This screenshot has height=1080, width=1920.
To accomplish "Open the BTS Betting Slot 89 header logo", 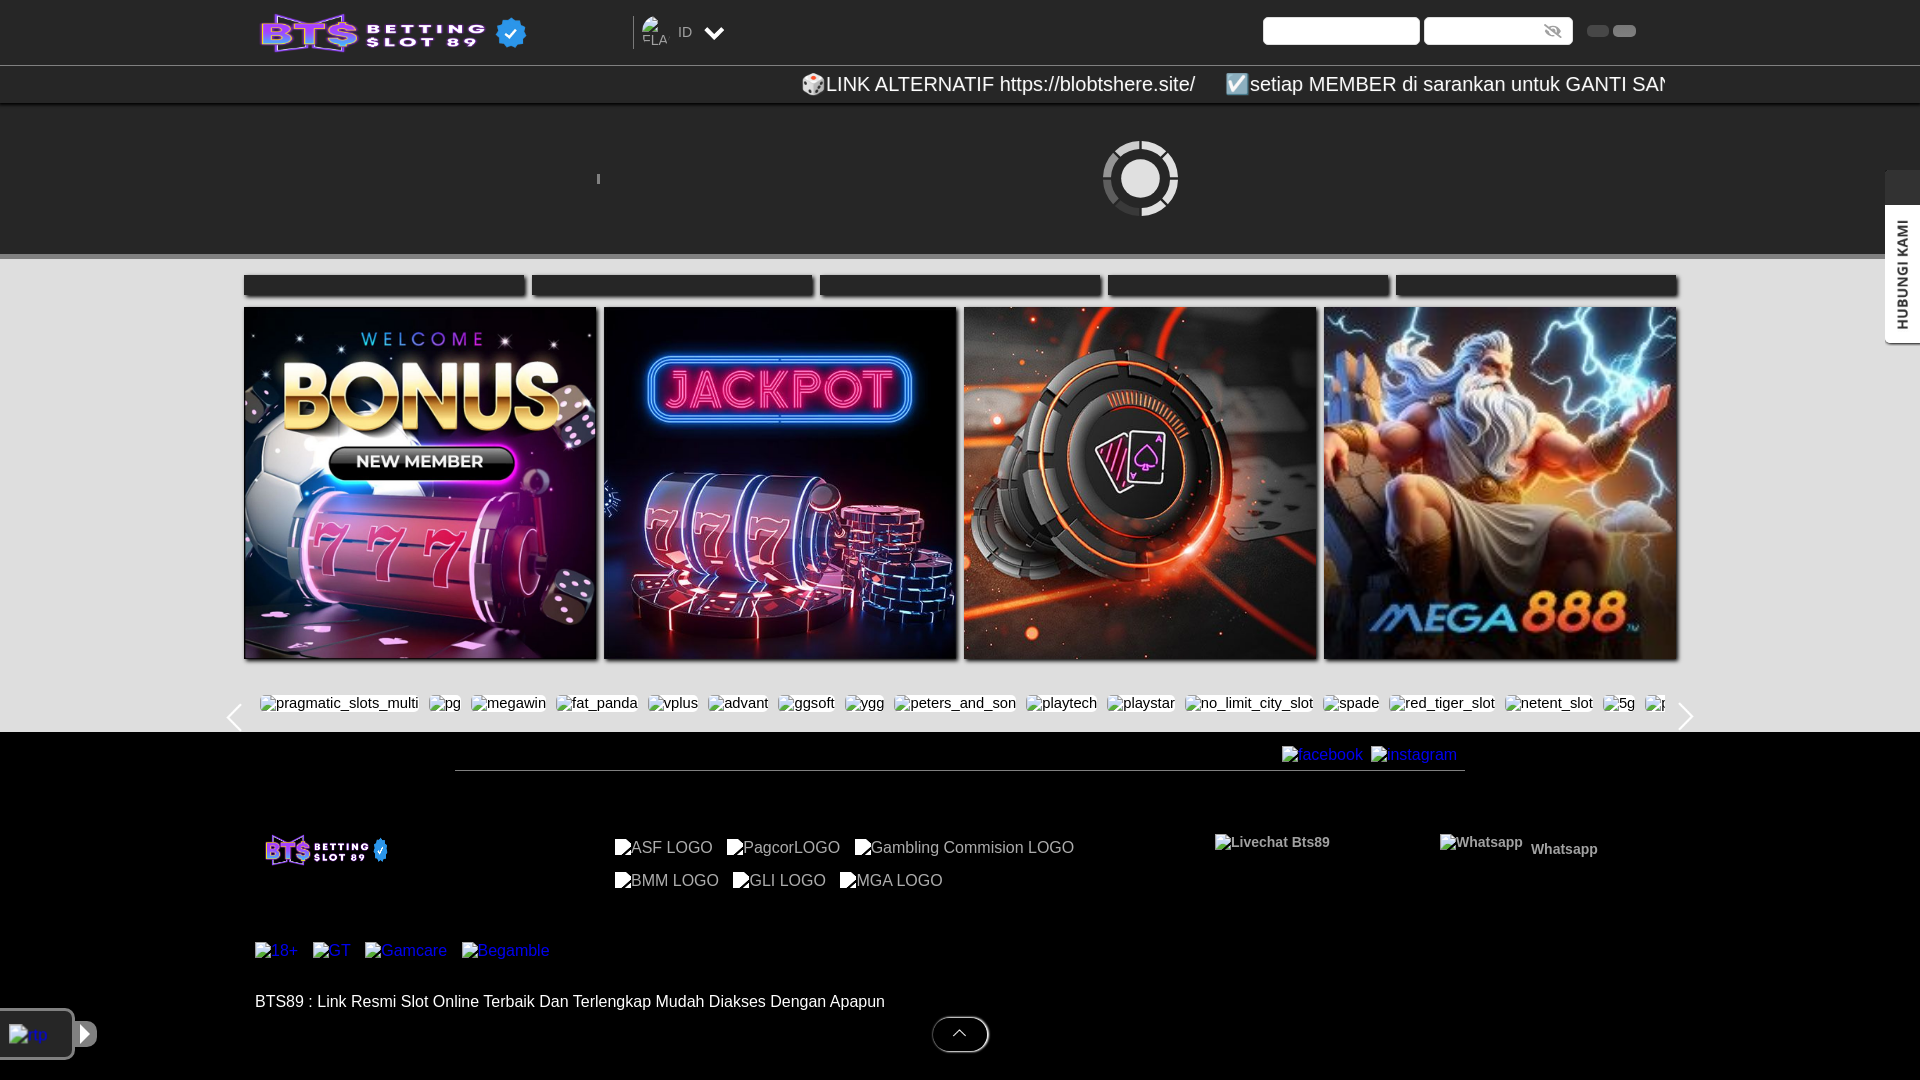I will click(x=393, y=33).
